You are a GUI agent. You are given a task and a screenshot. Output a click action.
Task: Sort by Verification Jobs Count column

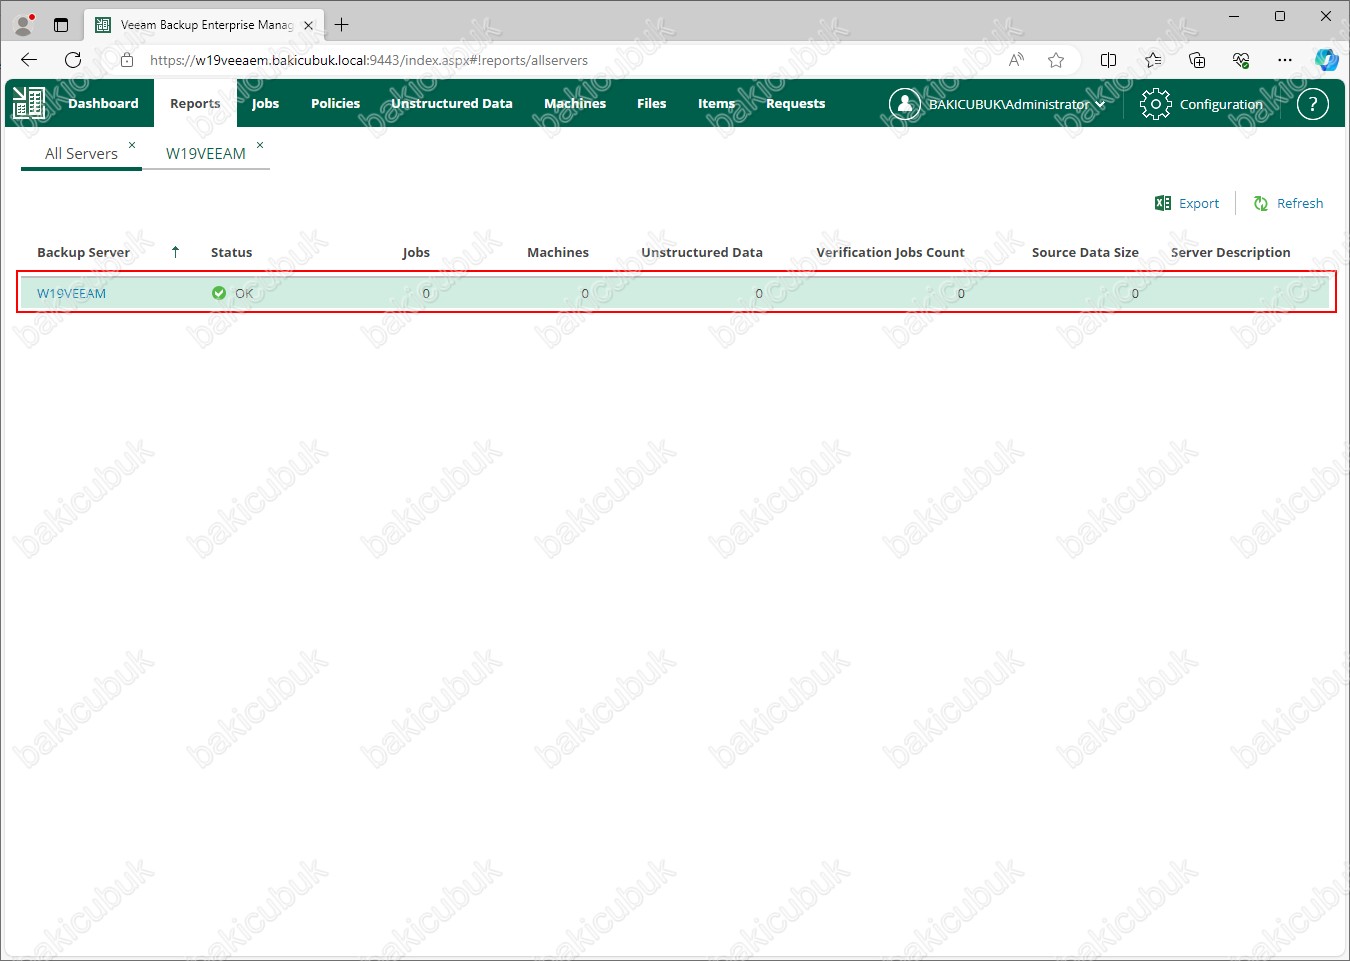890,252
